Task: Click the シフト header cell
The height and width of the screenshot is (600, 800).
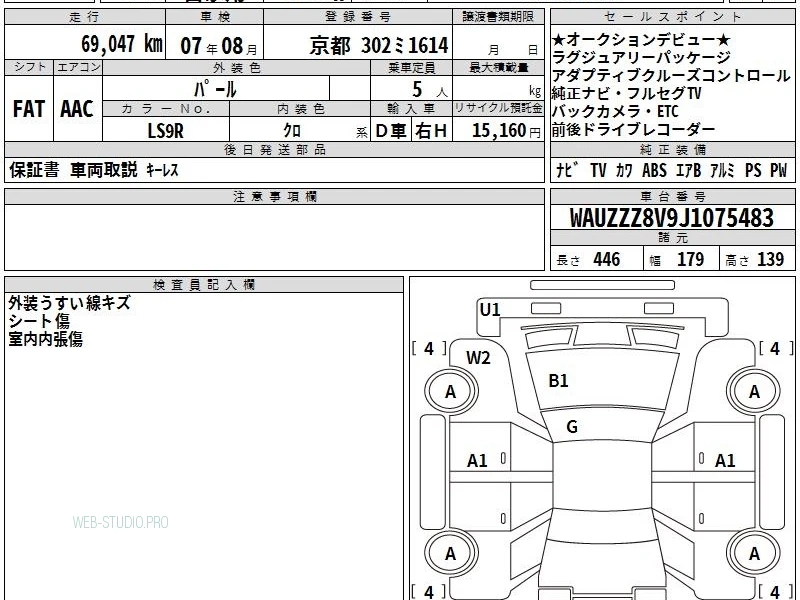Action: 29,67
